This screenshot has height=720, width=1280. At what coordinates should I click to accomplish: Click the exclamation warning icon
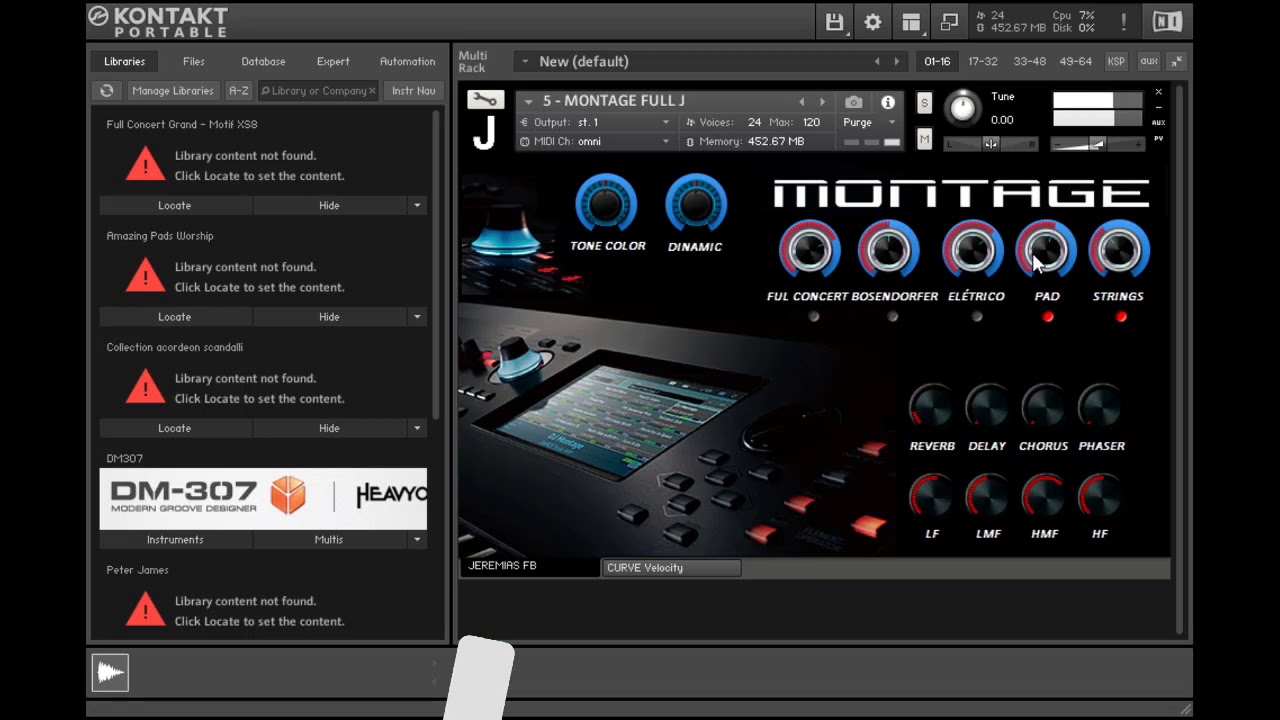click(x=1124, y=22)
